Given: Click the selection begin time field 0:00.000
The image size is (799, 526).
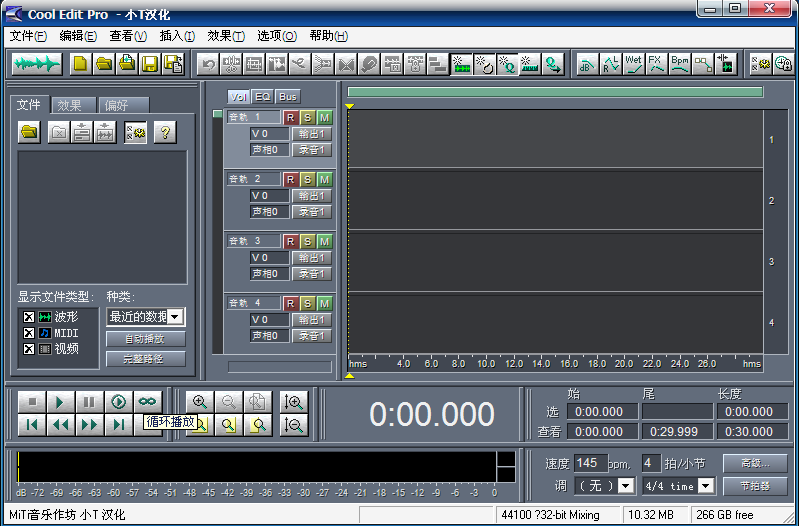Looking at the screenshot, I should (x=602, y=411).
